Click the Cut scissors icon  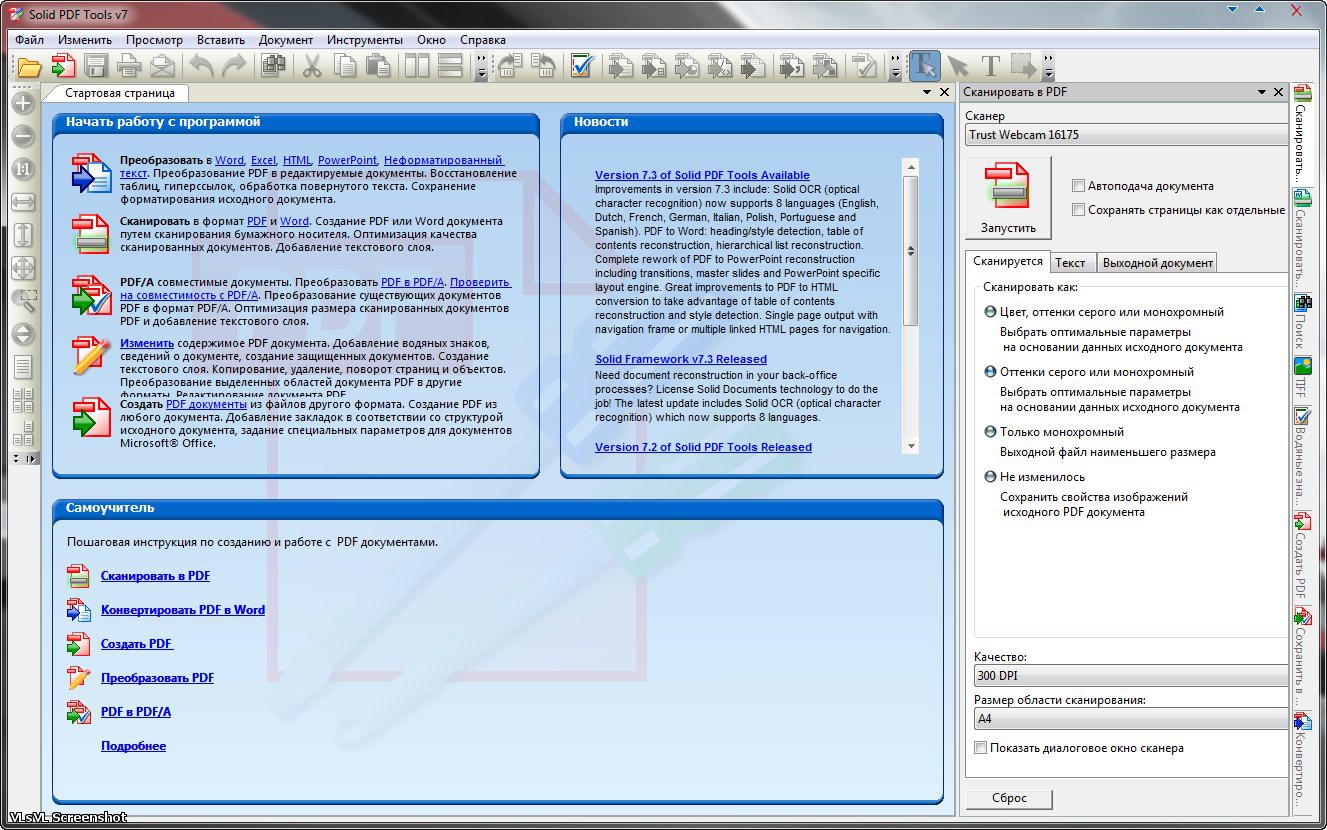click(312, 66)
